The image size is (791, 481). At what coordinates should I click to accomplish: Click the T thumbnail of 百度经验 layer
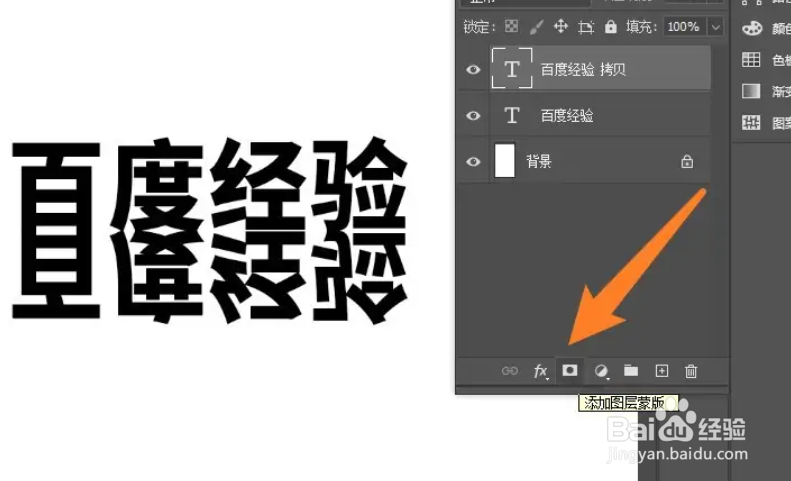[x=512, y=115]
